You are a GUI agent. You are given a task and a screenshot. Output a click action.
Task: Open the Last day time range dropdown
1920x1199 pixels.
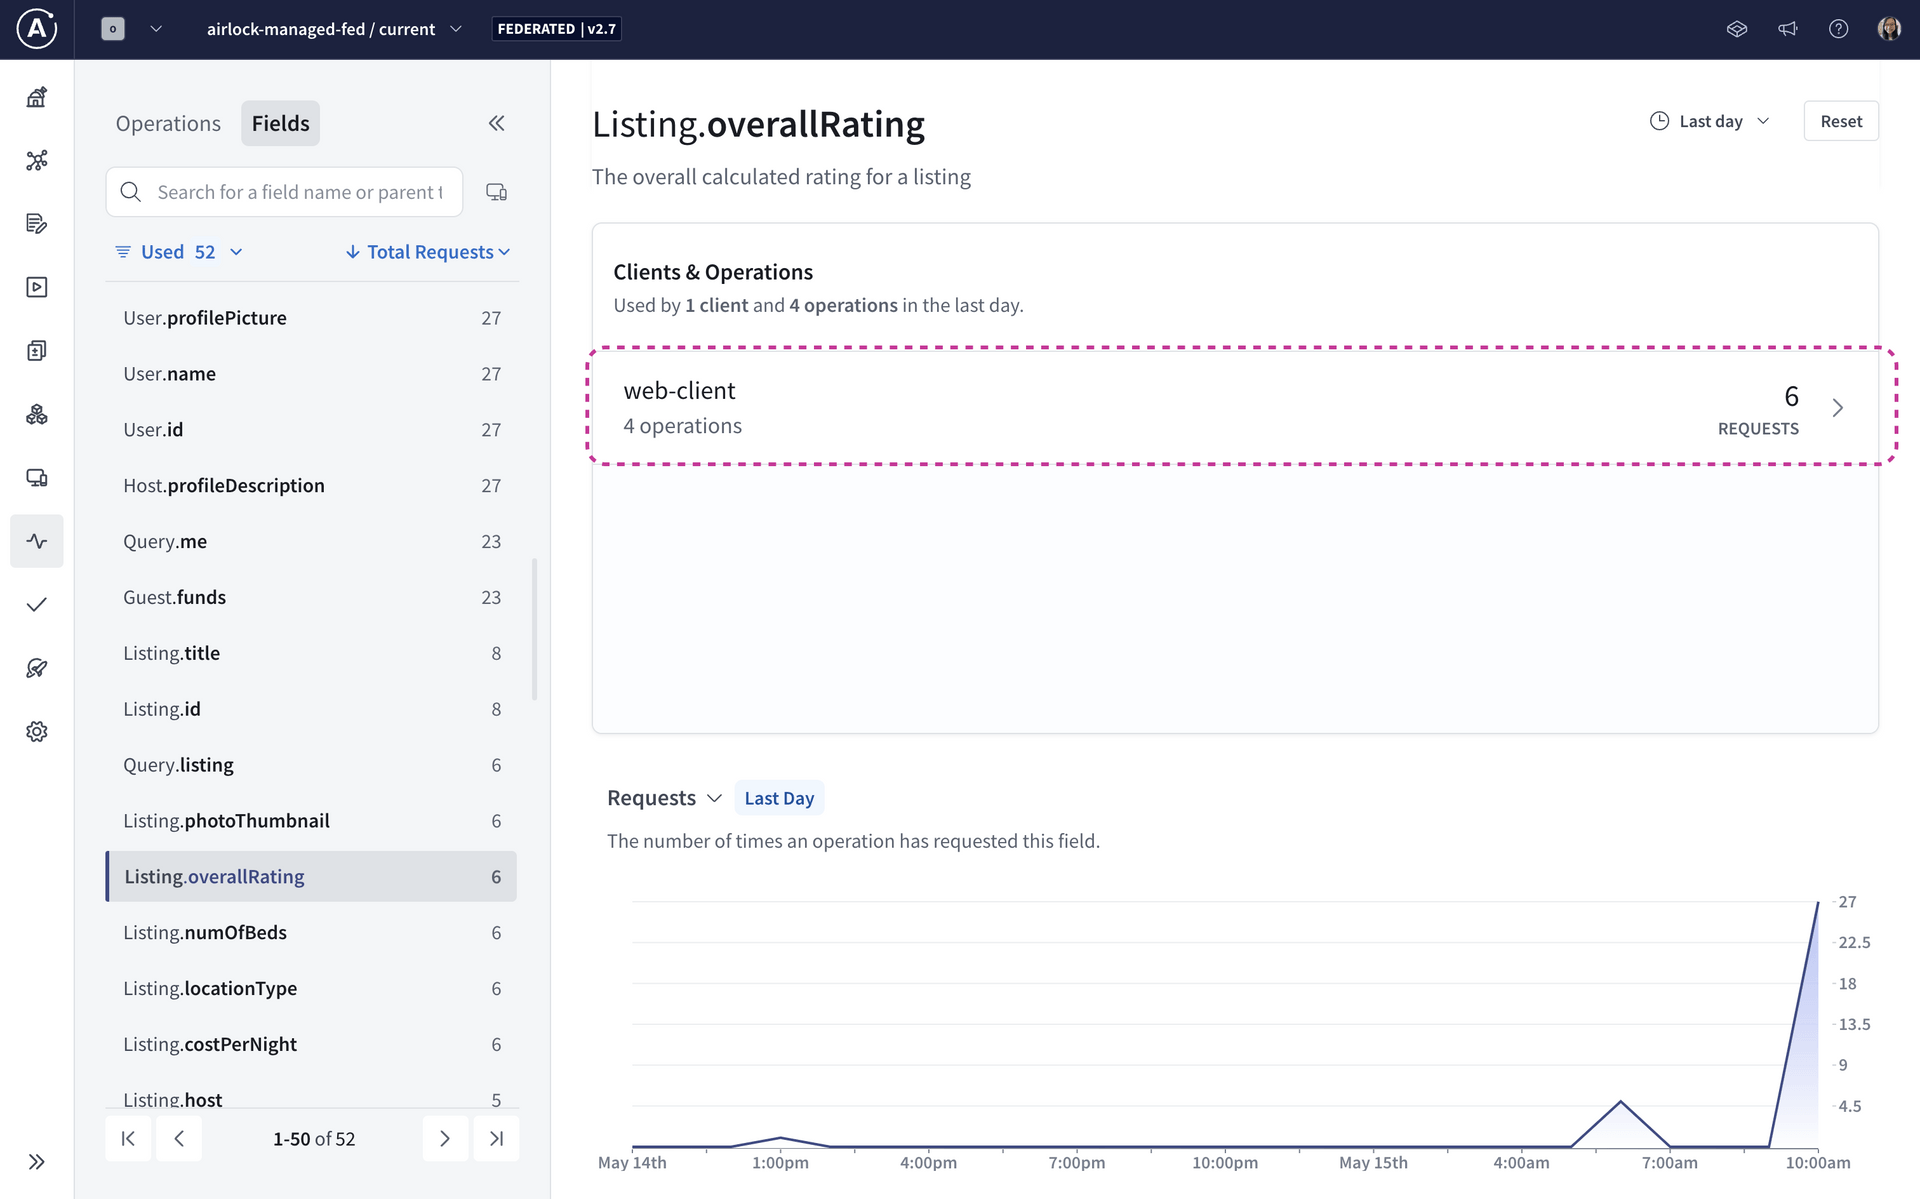tap(1710, 120)
